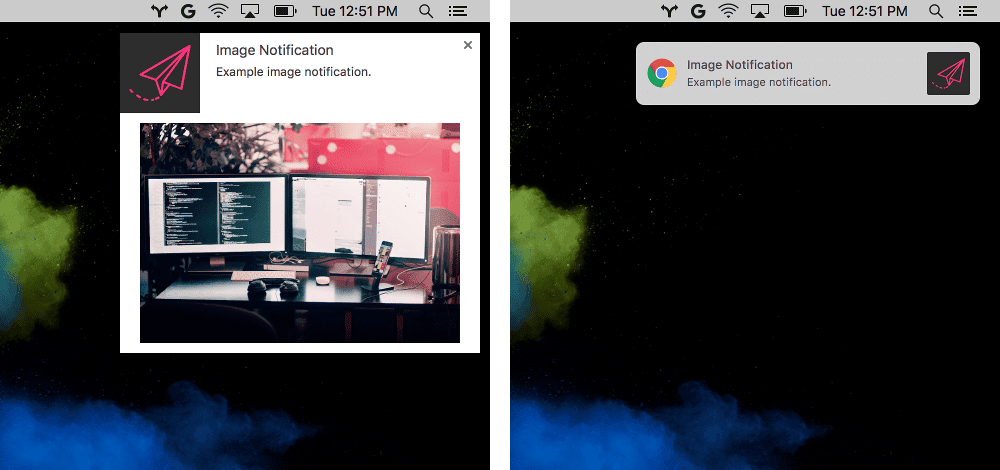The image size is (1000, 470).
Task: Open Notification Center from the right screenshot's menu bar
Action: 968,11
